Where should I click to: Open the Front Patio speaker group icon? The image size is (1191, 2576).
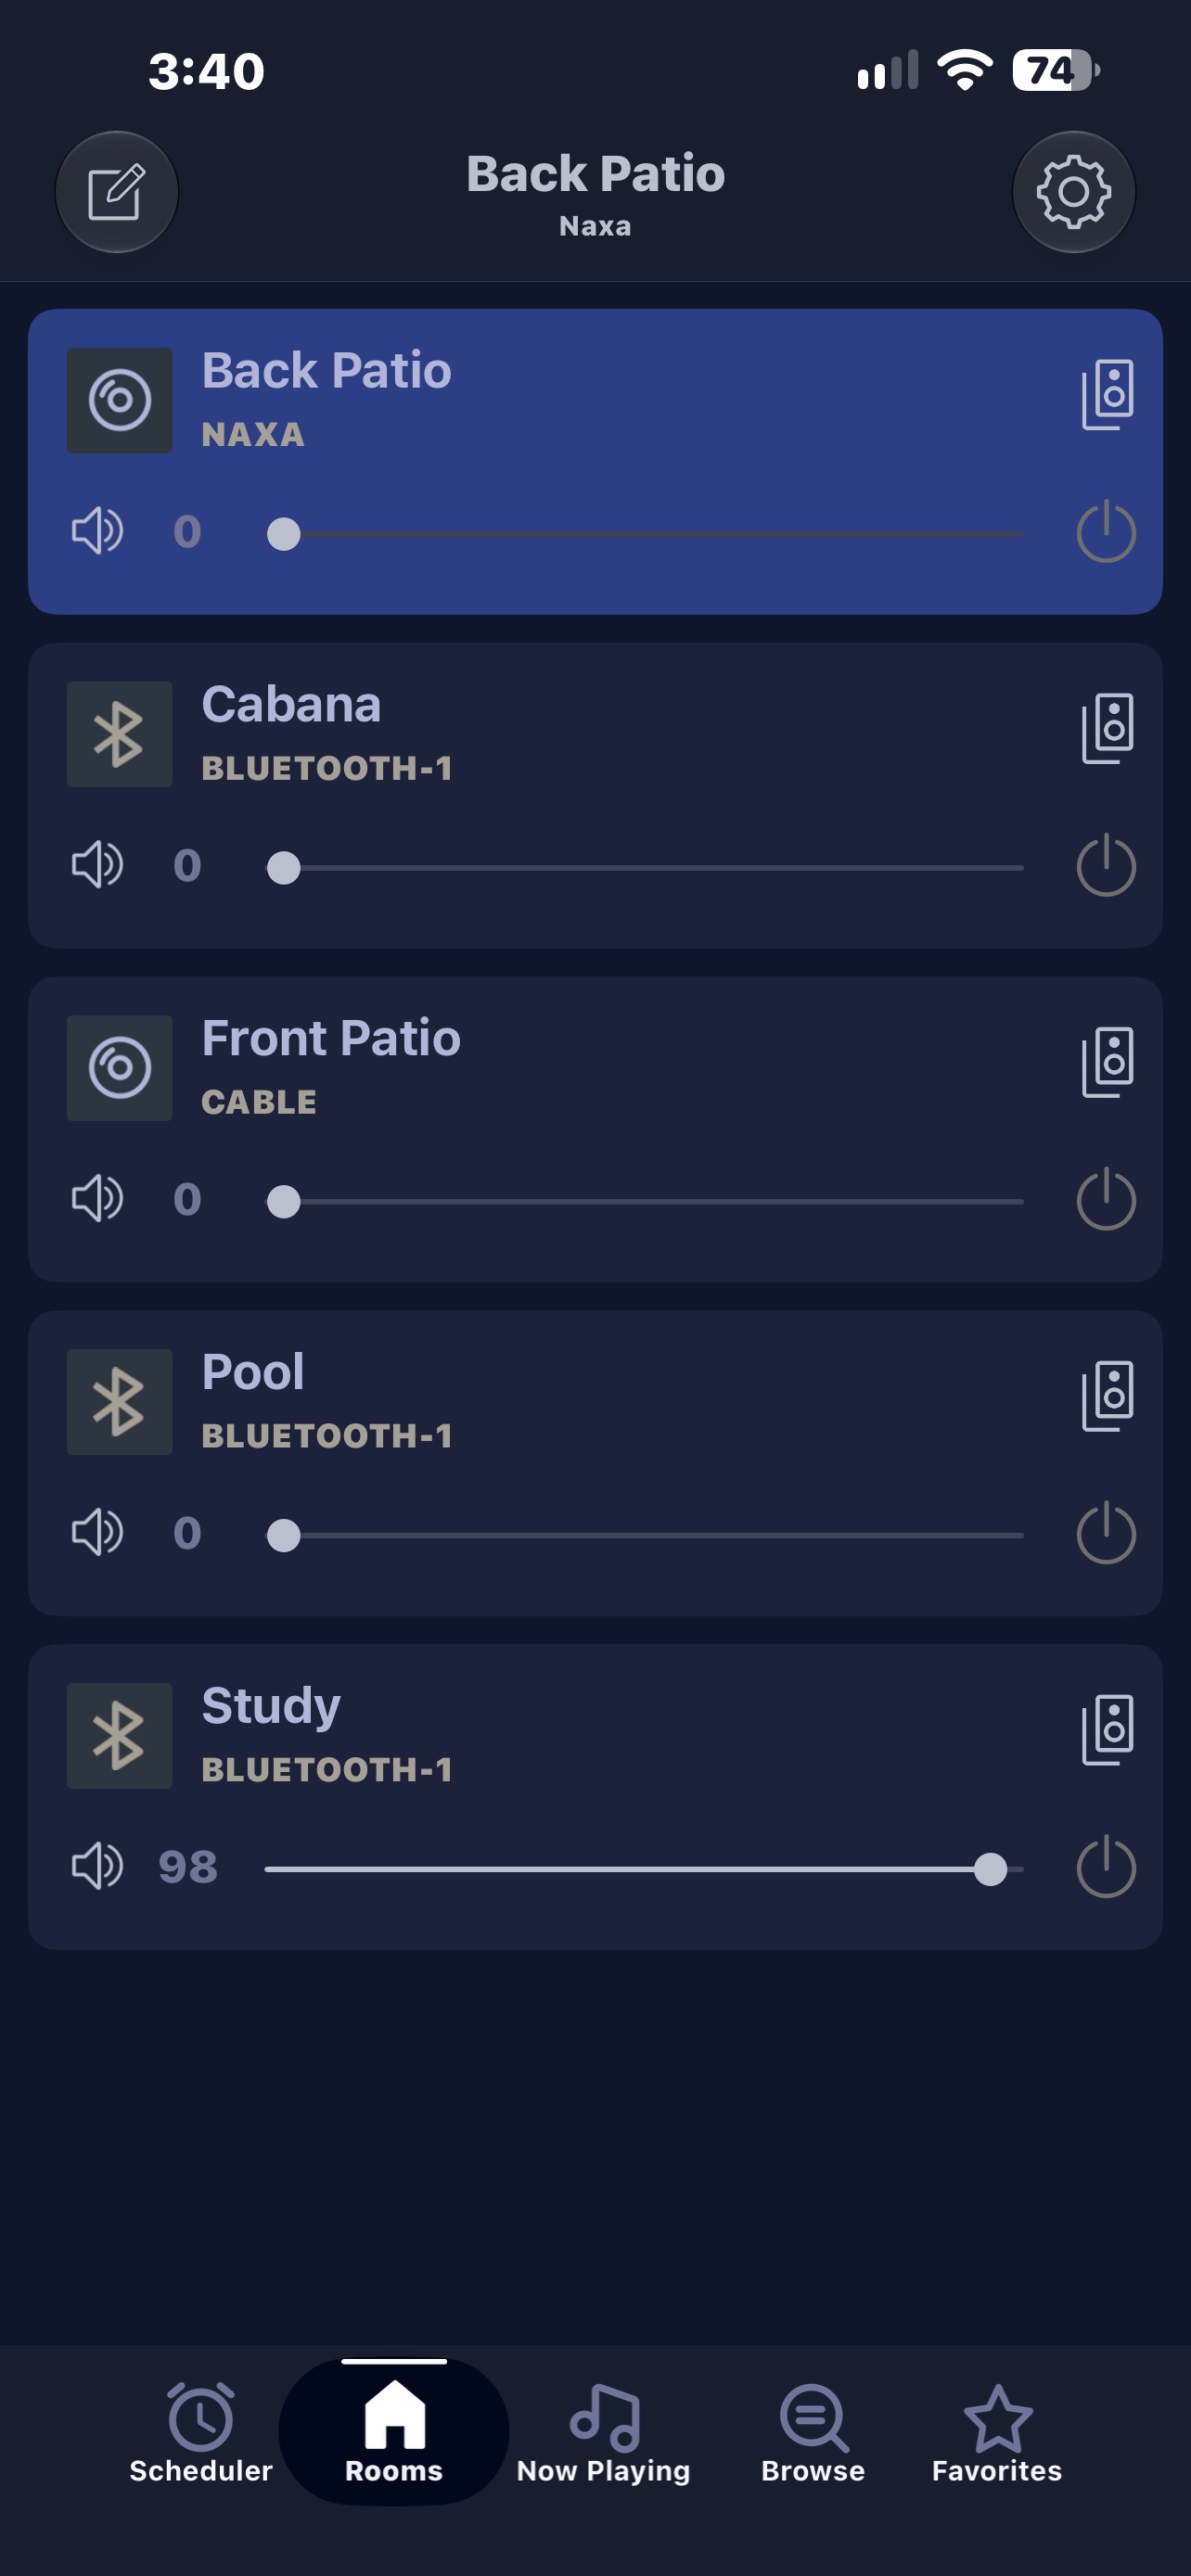(x=1107, y=1062)
